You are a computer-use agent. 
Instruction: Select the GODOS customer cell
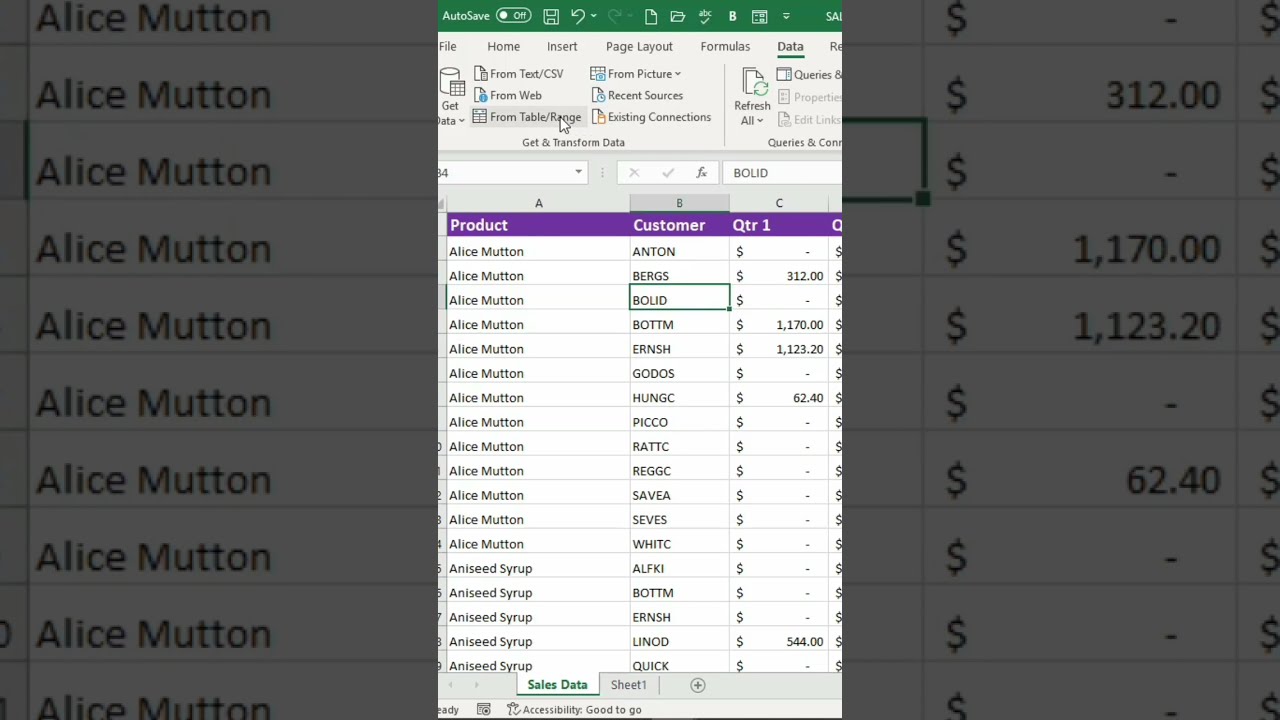point(679,373)
